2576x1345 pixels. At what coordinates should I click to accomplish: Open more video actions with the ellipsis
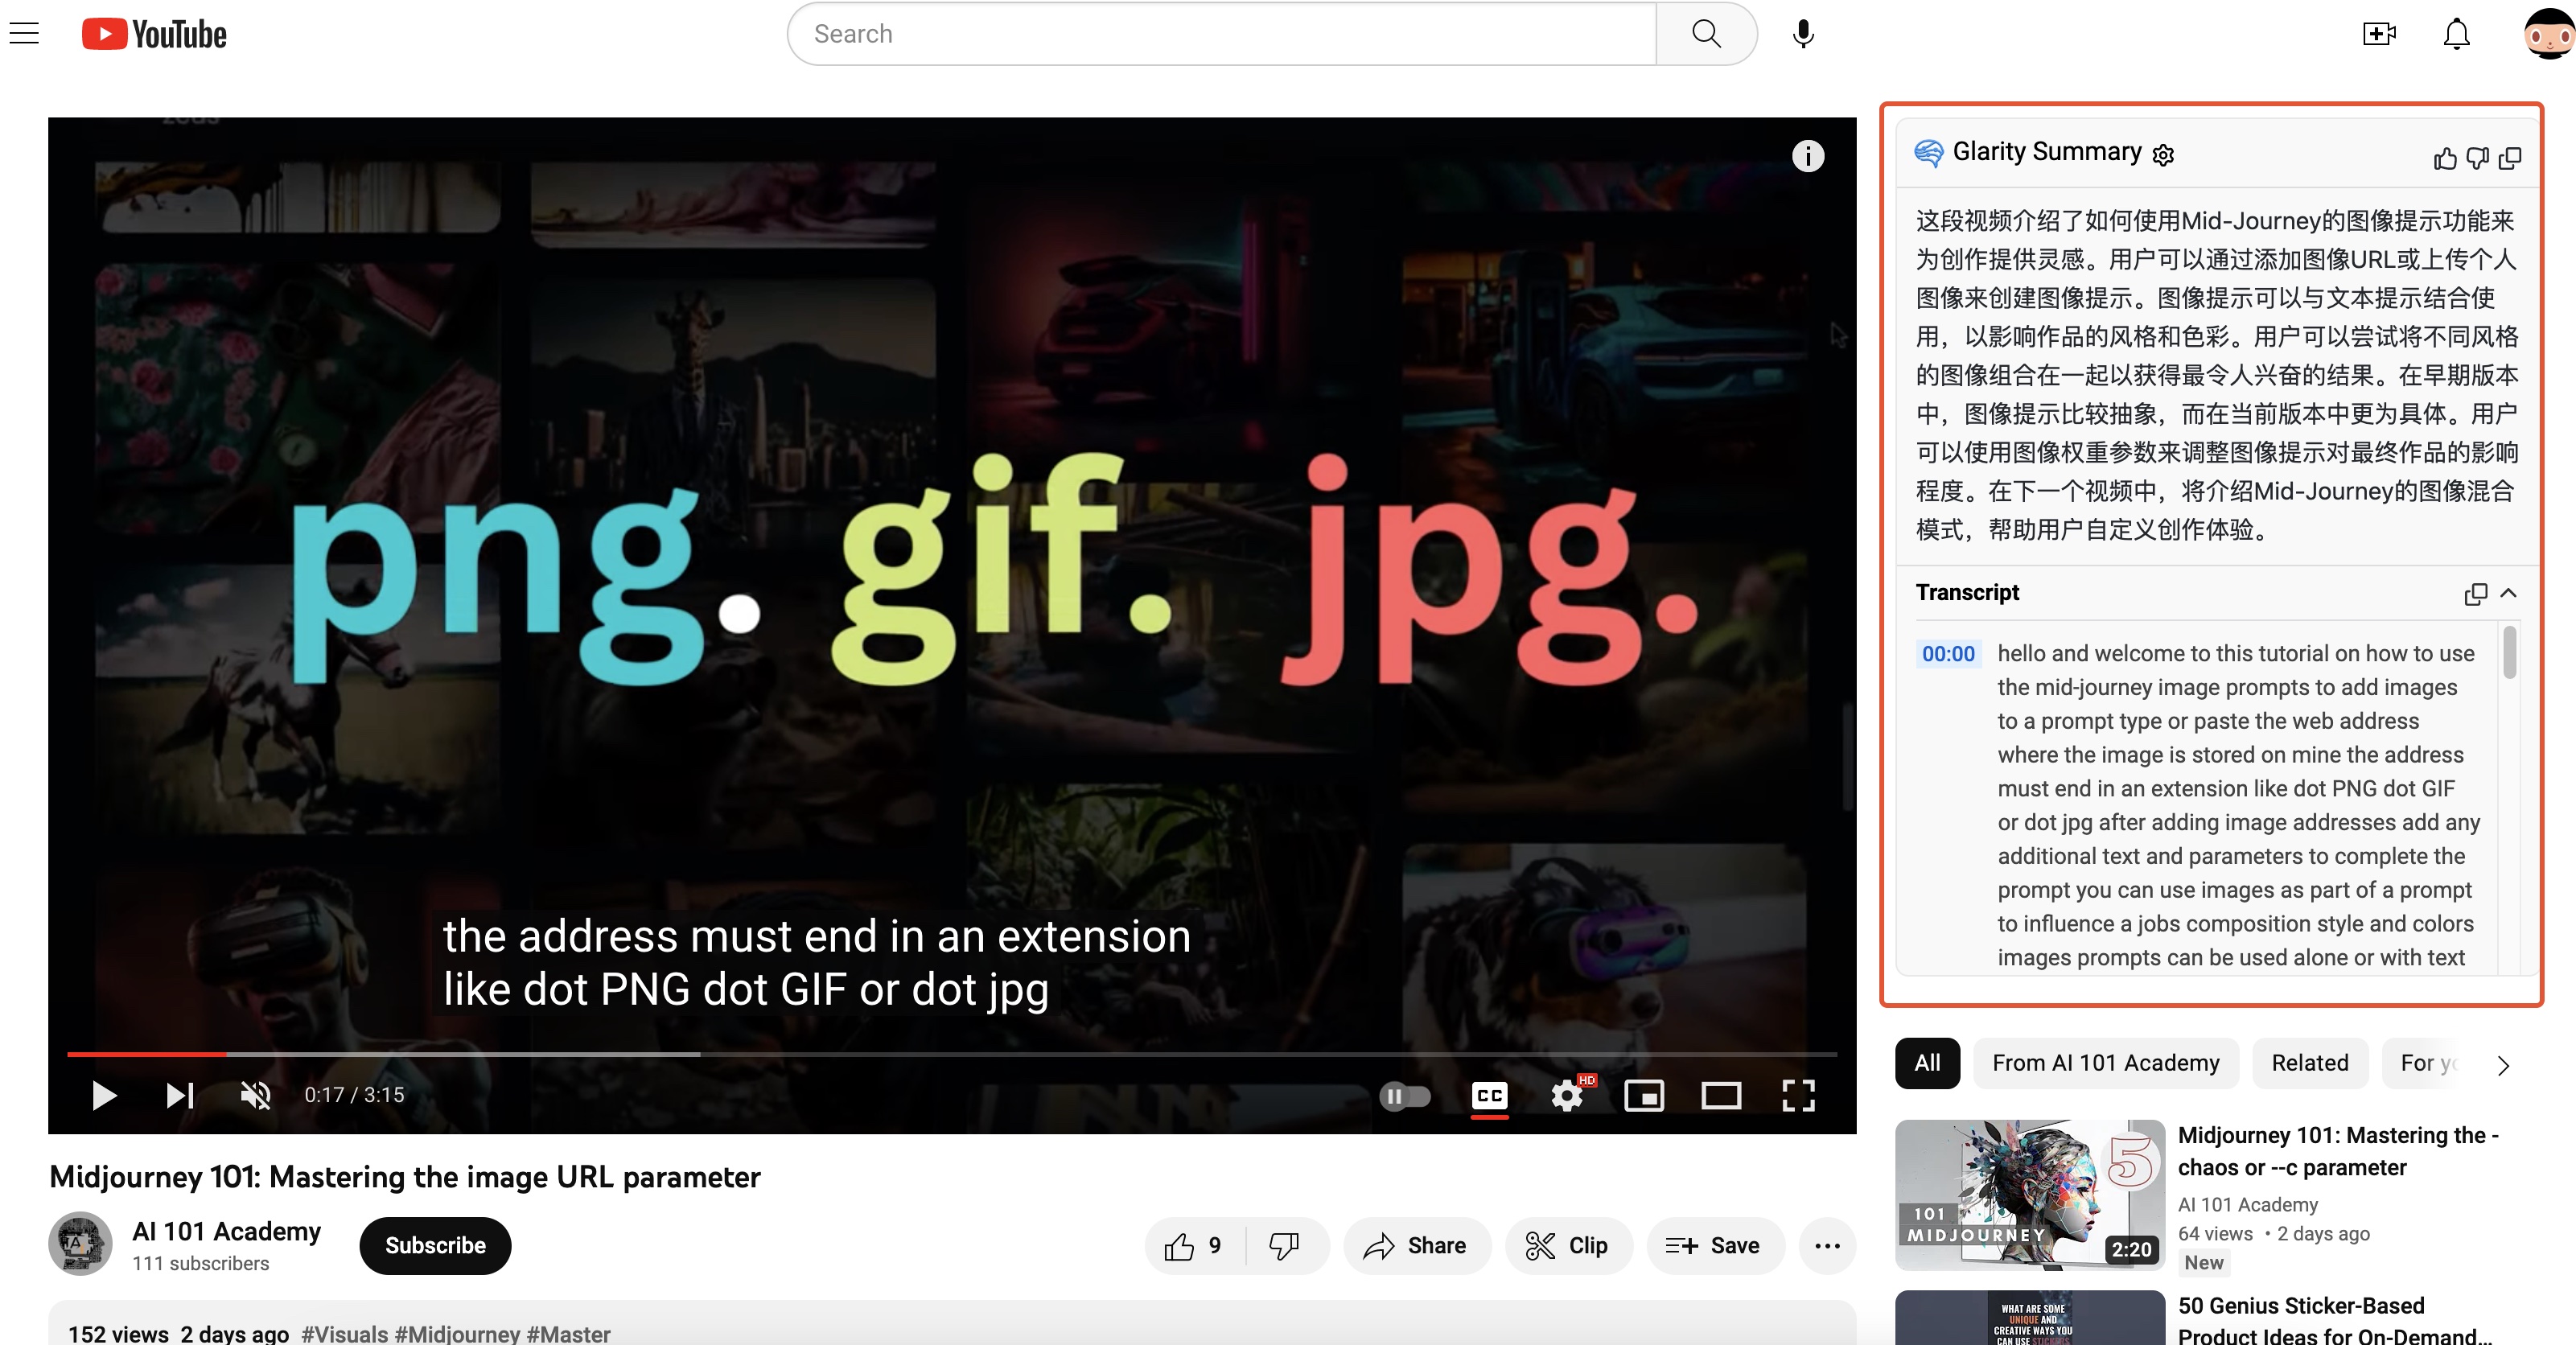(x=1827, y=1246)
